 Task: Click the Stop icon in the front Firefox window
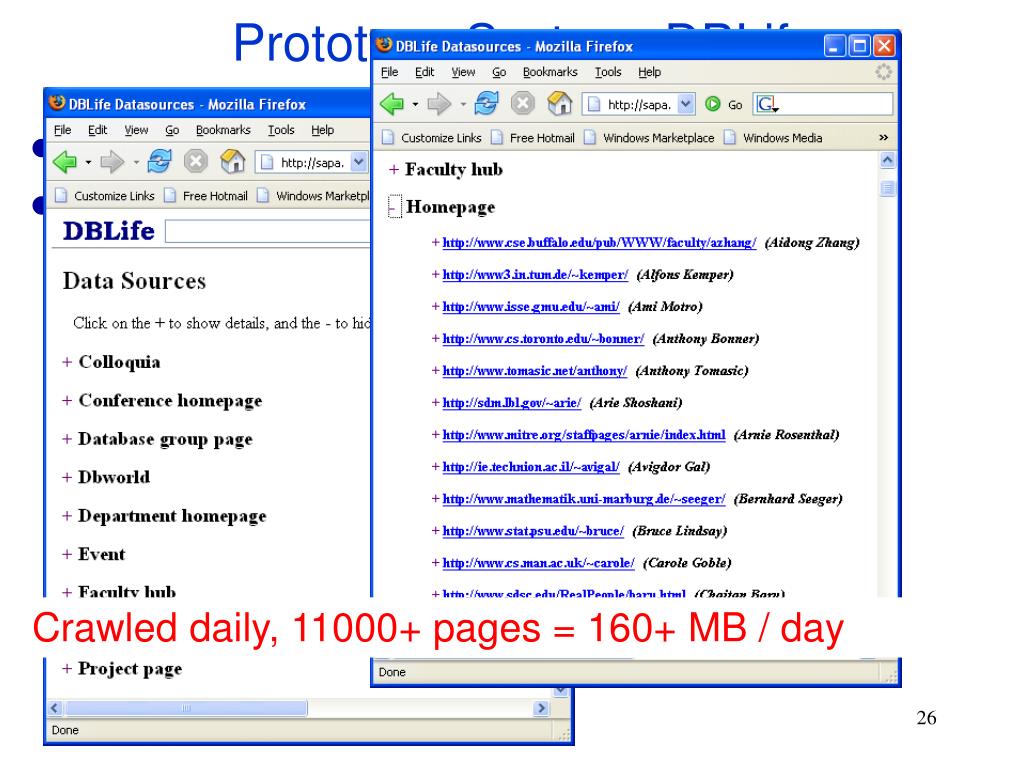pos(522,103)
